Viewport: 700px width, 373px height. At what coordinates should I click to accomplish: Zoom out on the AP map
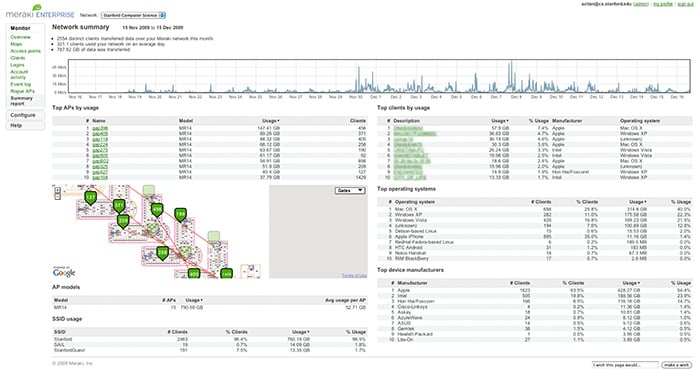click(x=58, y=197)
